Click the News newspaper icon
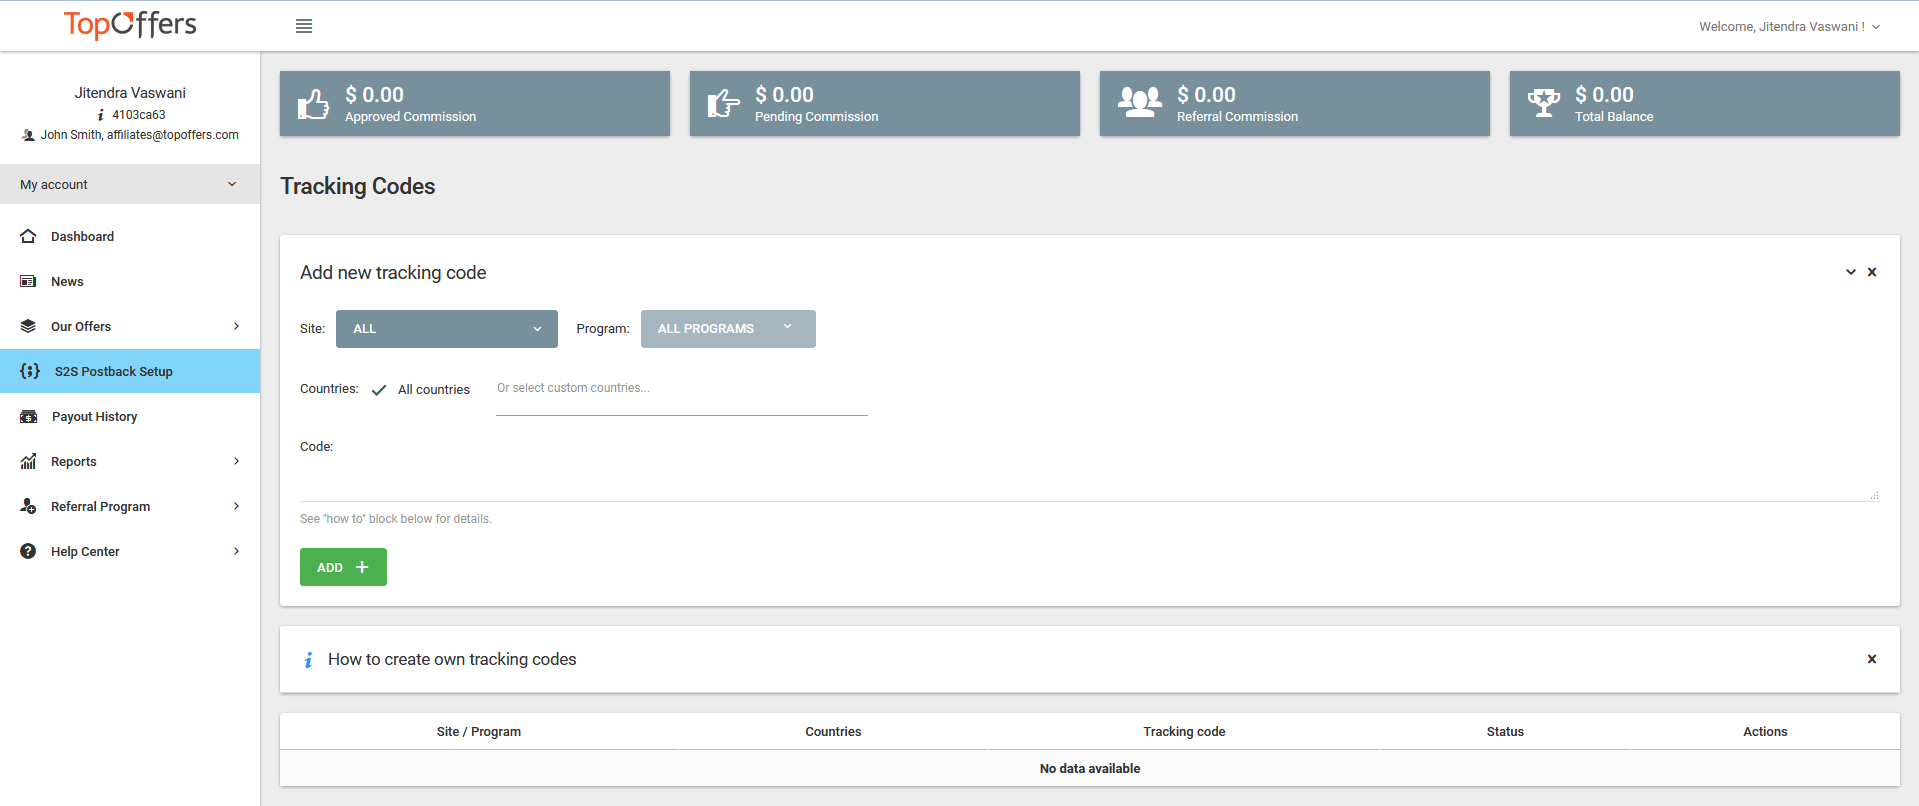The height and width of the screenshot is (806, 1919). (28, 281)
